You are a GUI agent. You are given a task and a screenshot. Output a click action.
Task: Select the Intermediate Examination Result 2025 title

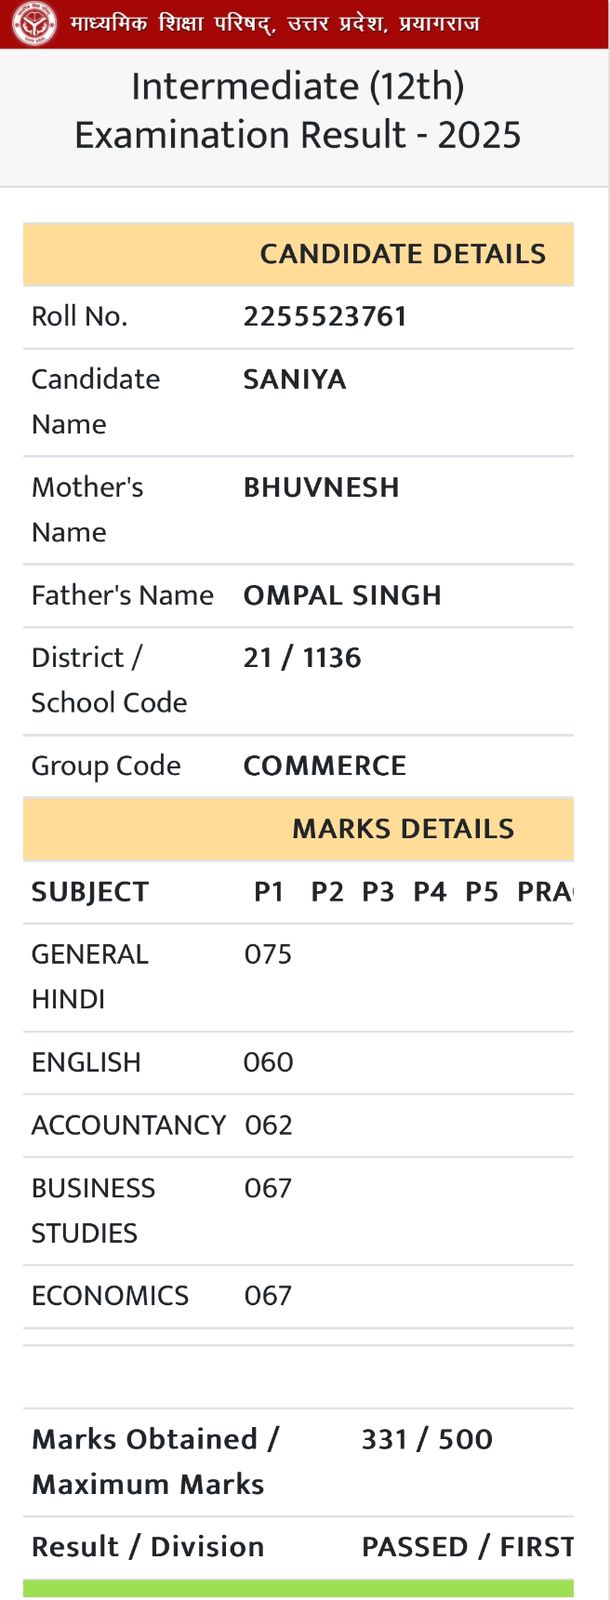pyautogui.click(x=298, y=110)
